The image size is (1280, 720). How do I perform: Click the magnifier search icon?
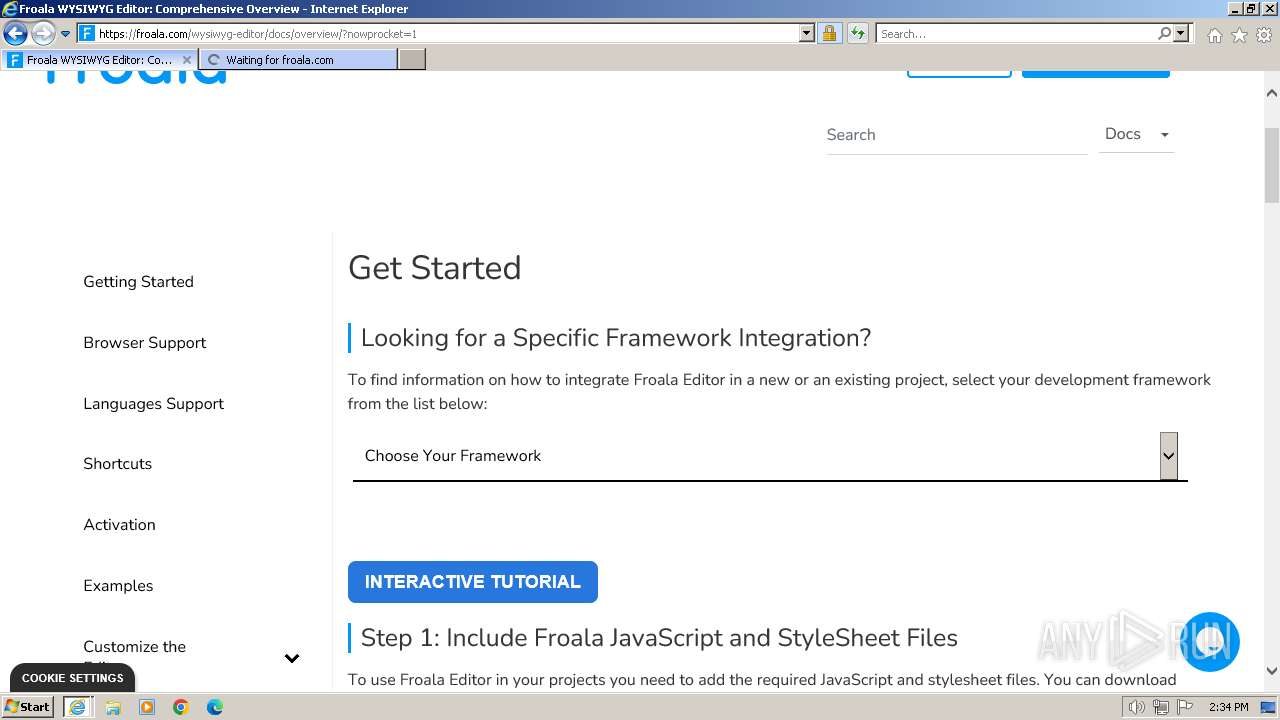click(x=1164, y=33)
